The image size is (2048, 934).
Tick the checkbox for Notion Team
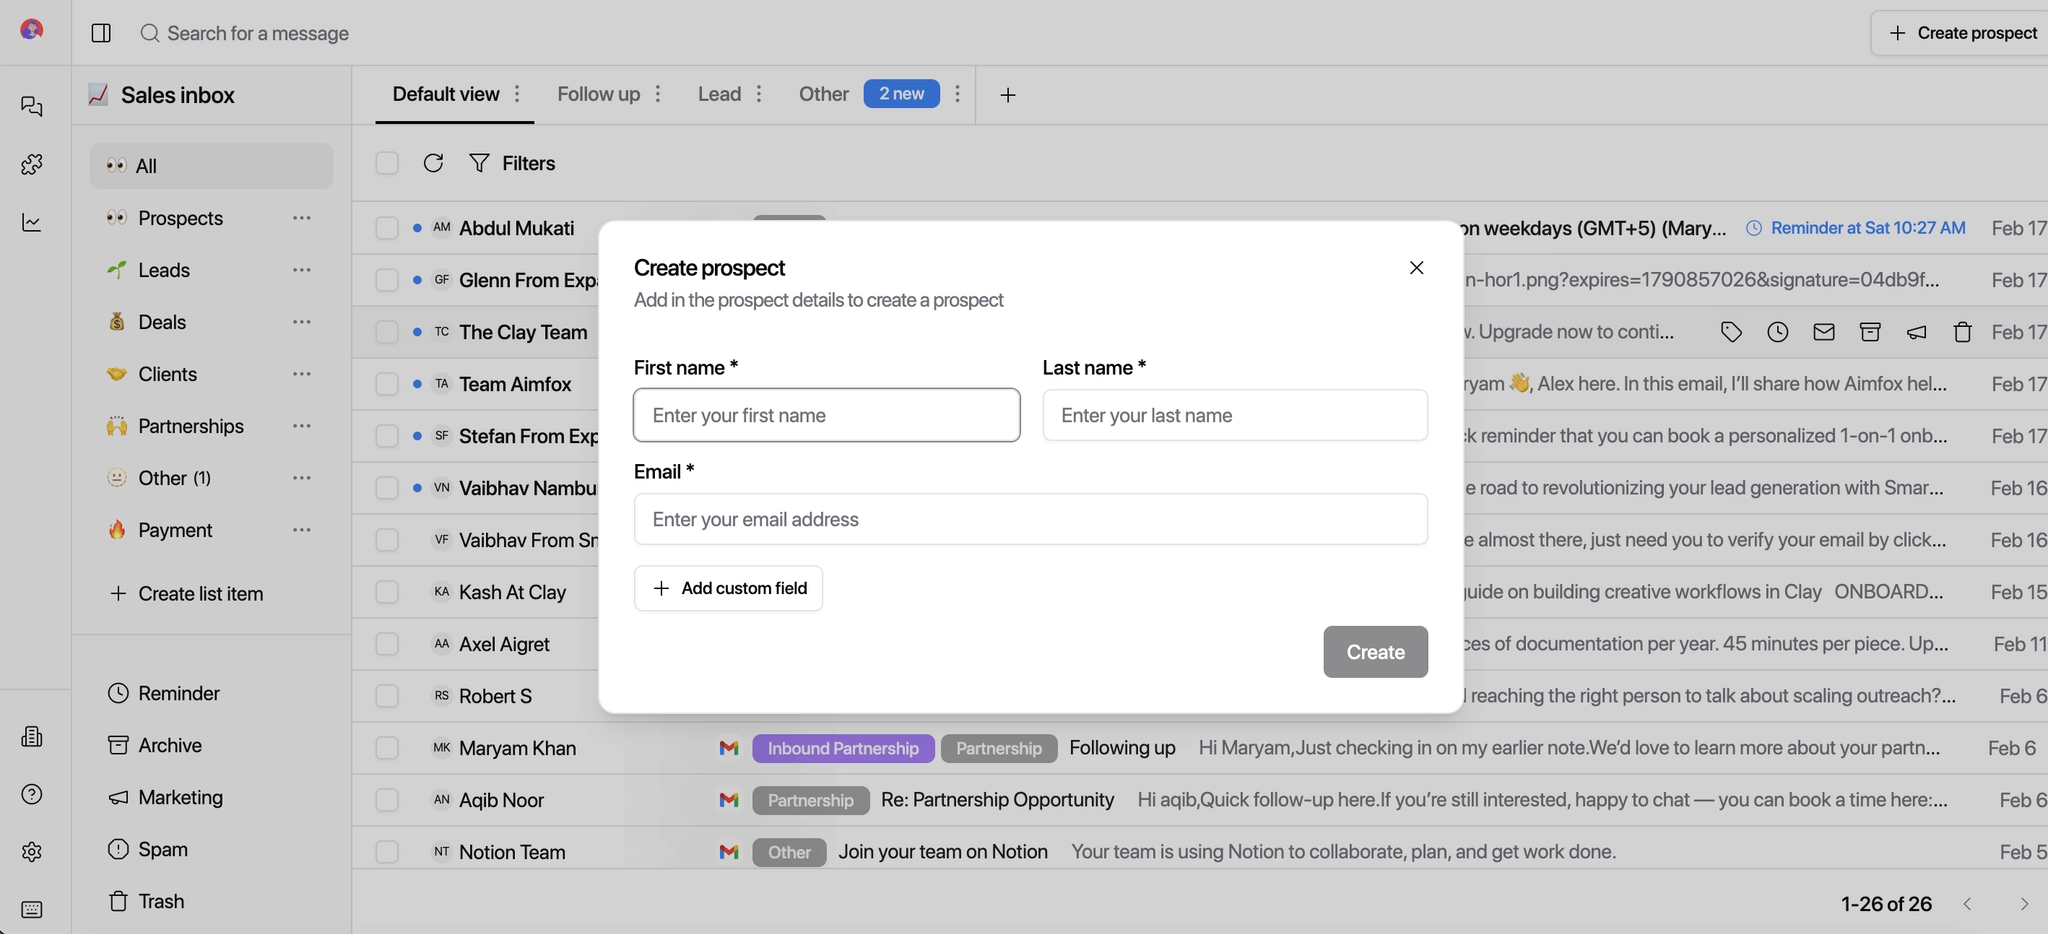[x=387, y=852]
